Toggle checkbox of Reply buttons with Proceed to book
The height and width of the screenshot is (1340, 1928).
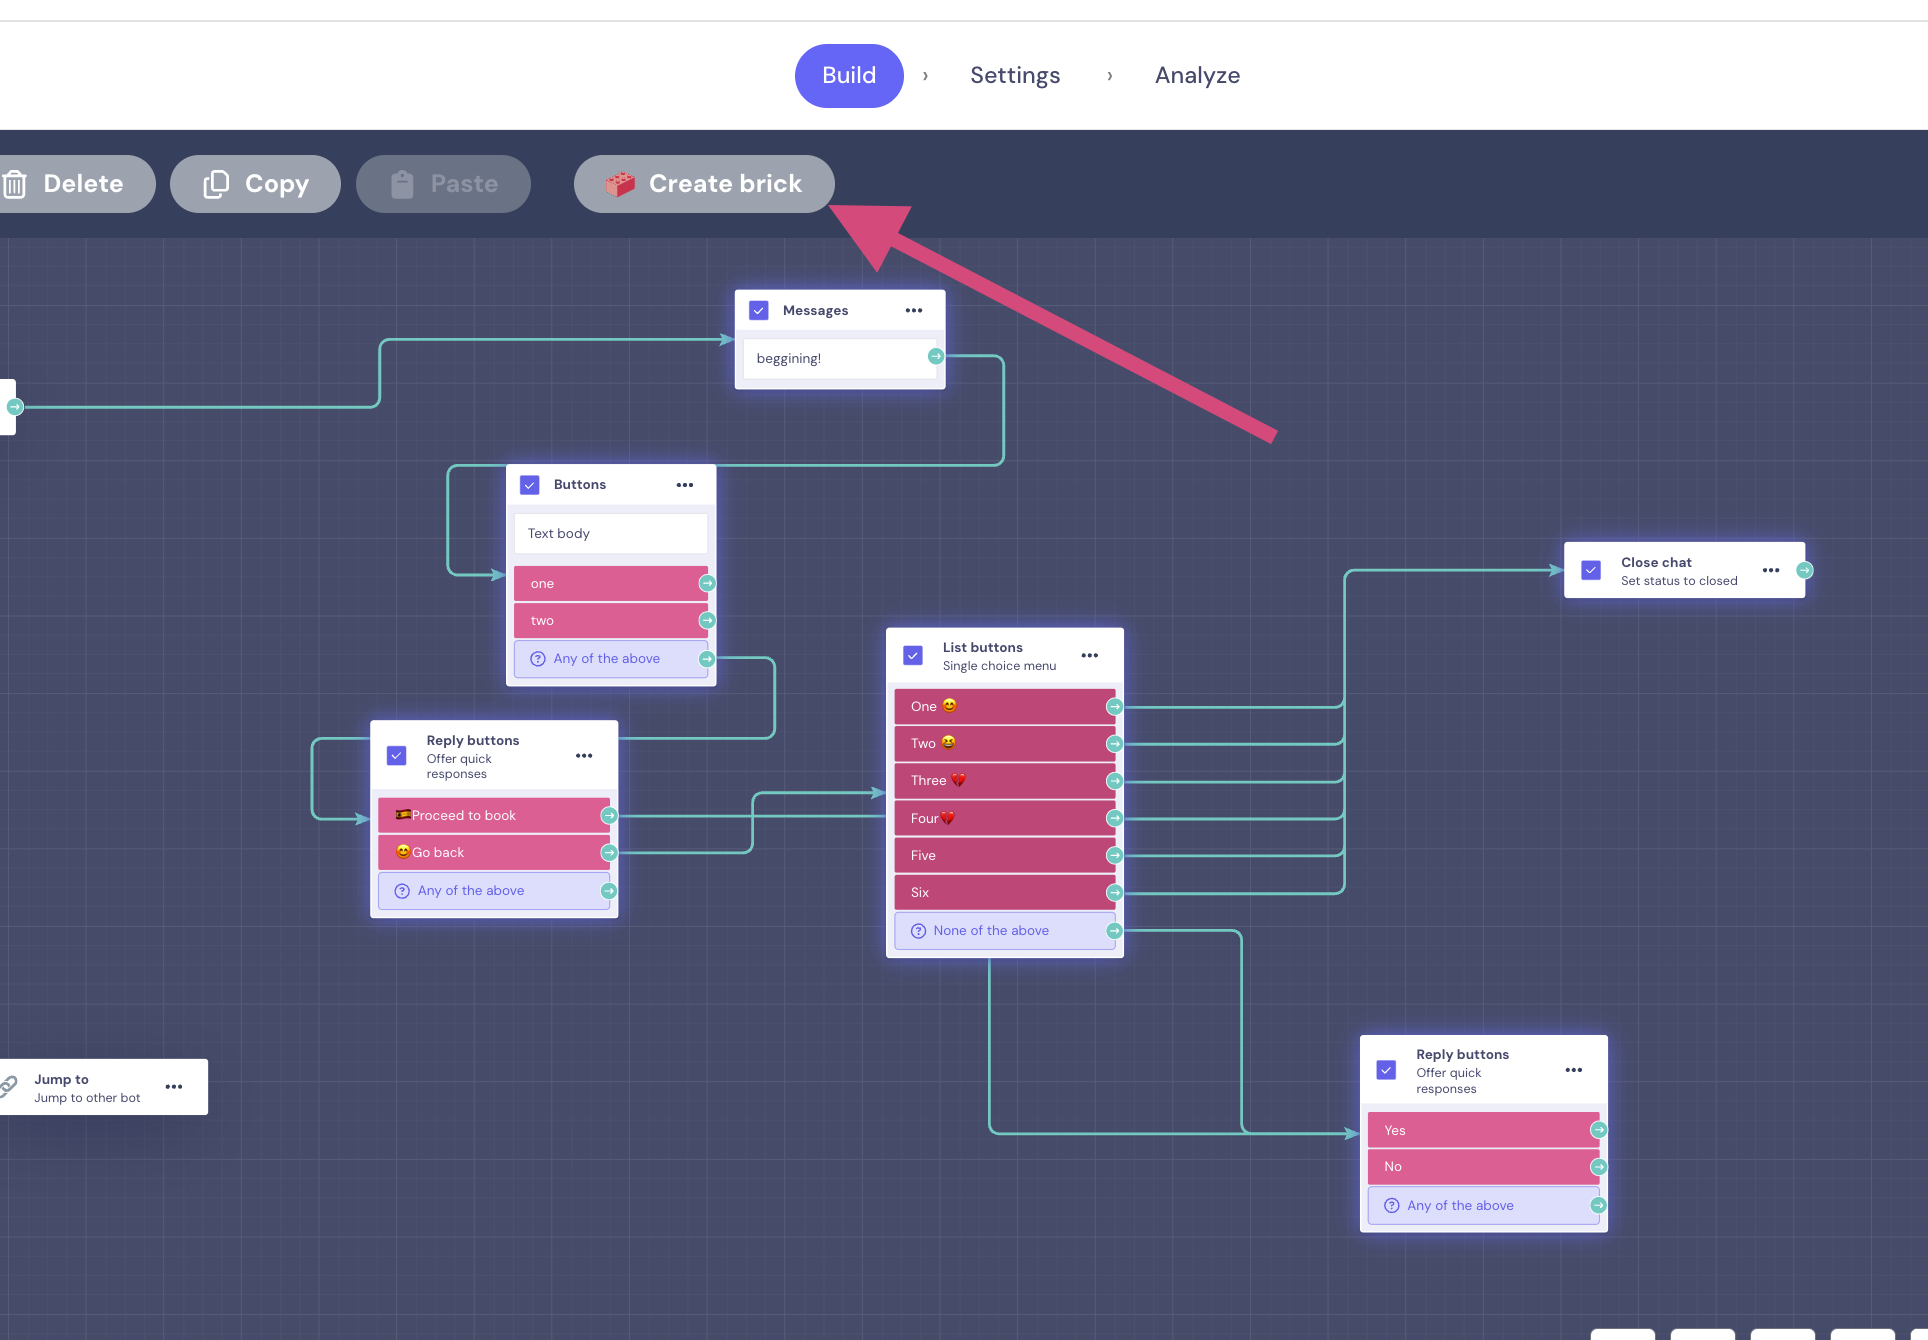click(x=397, y=756)
